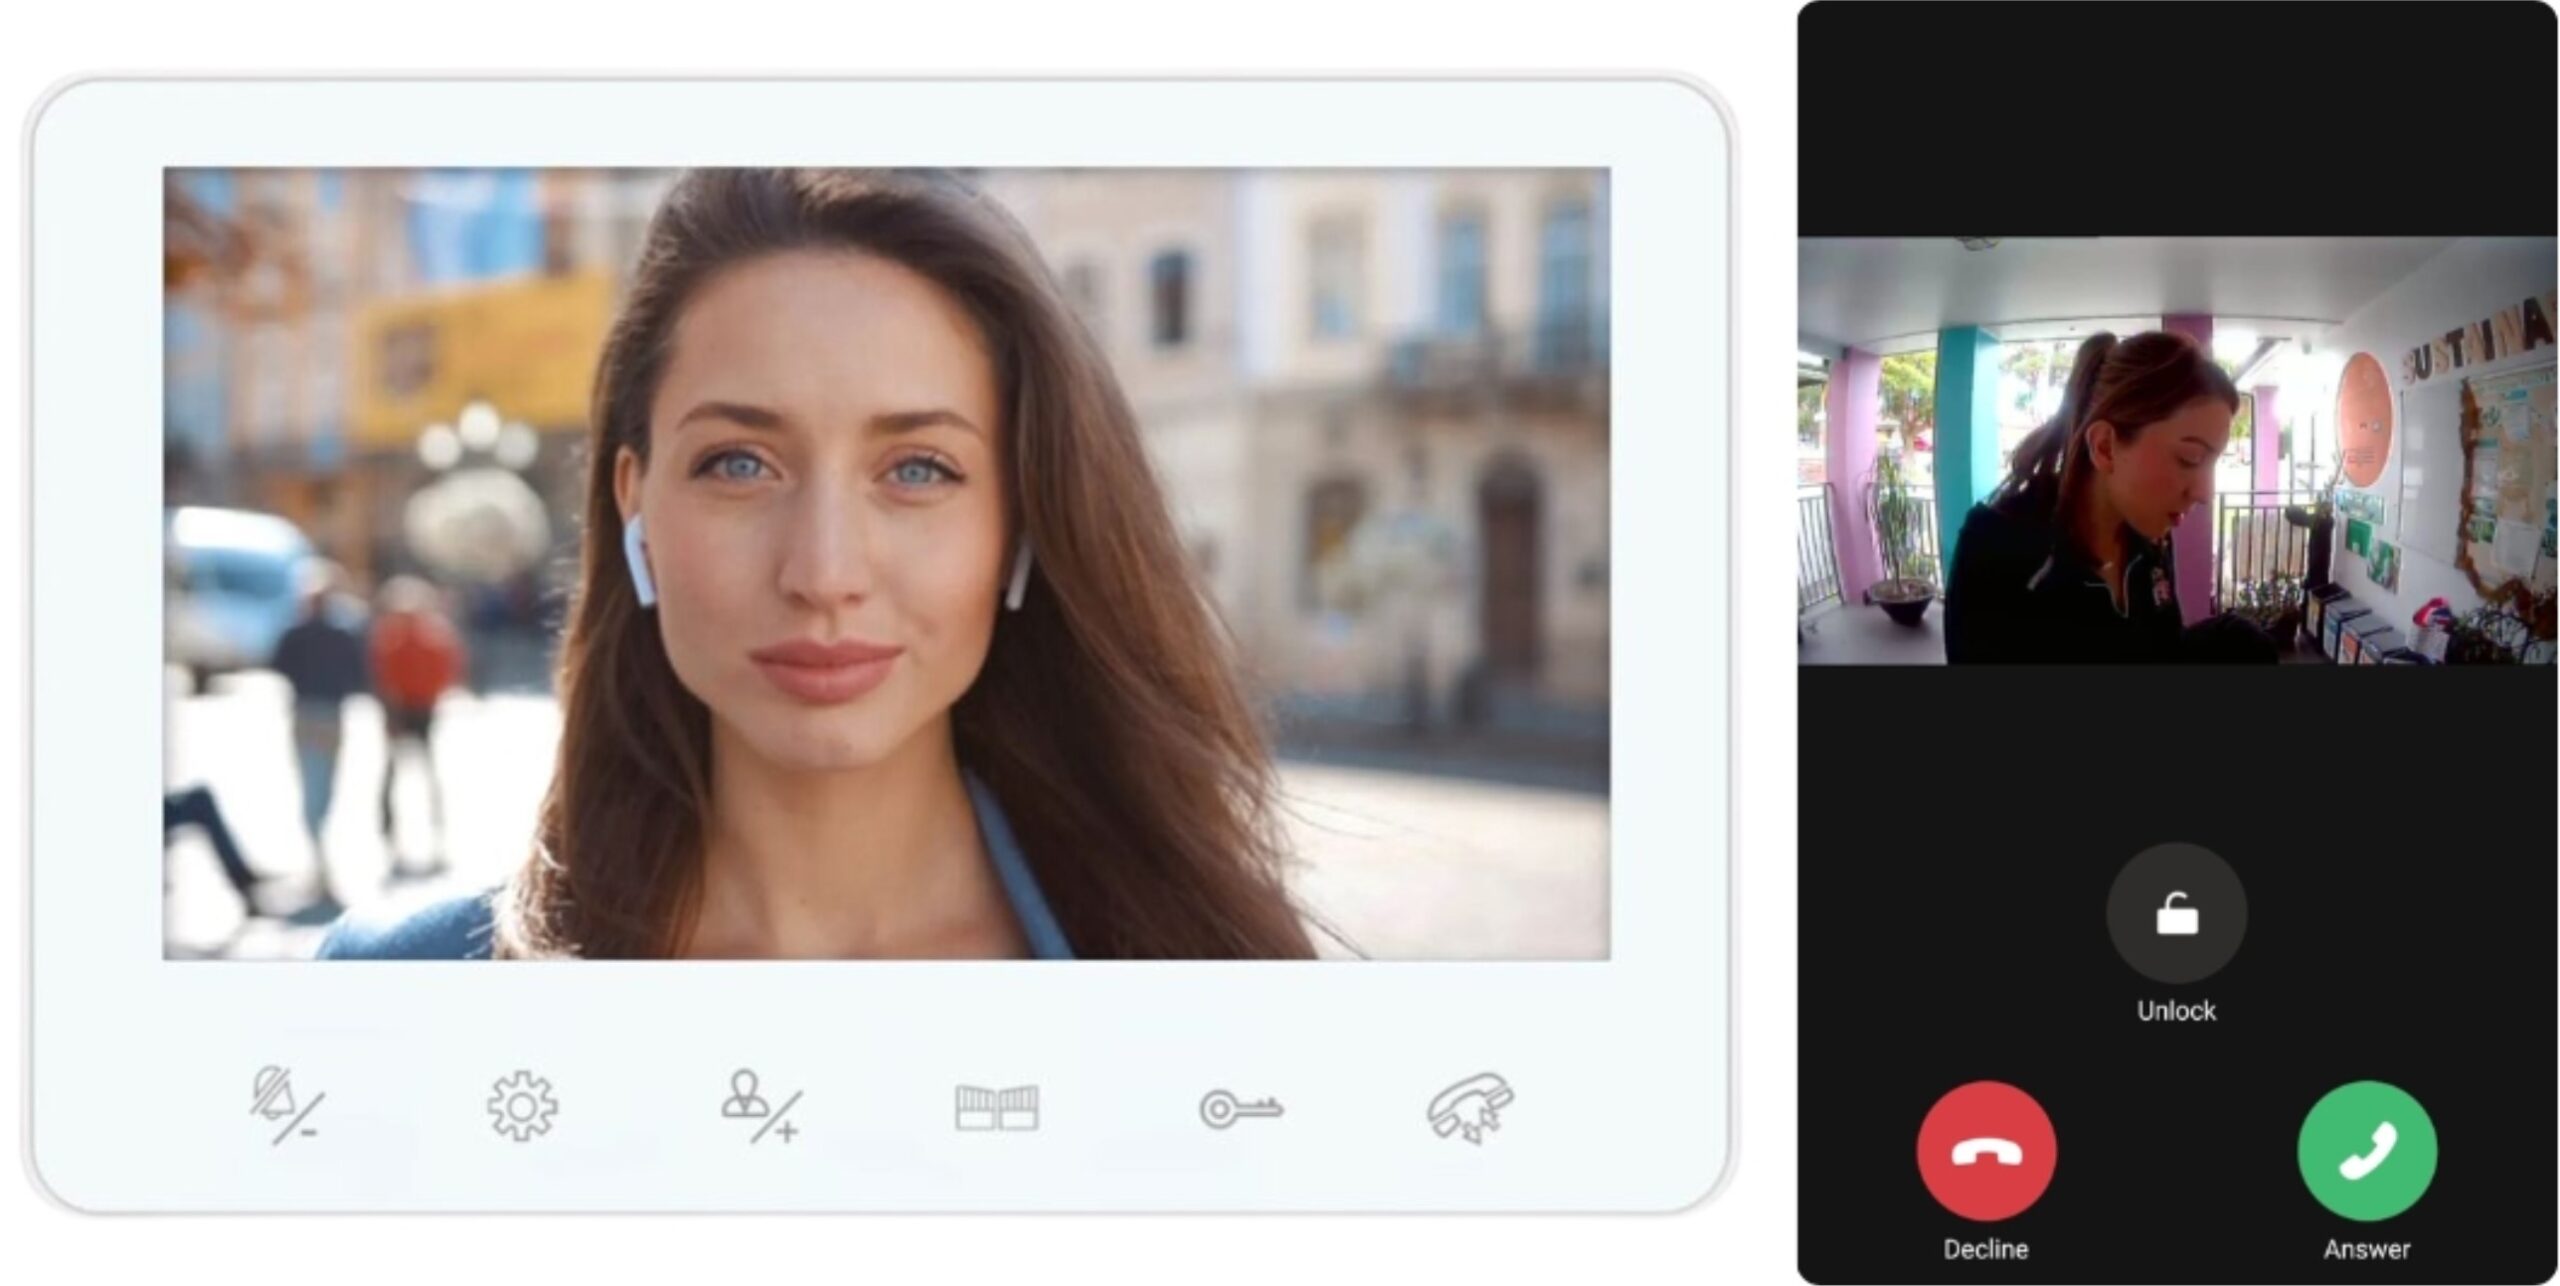Image resolution: width=2560 pixels, height=1286 pixels.
Task: Tap the doorbell camera video preview
Action: pyautogui.click(x=2177, y=450)
